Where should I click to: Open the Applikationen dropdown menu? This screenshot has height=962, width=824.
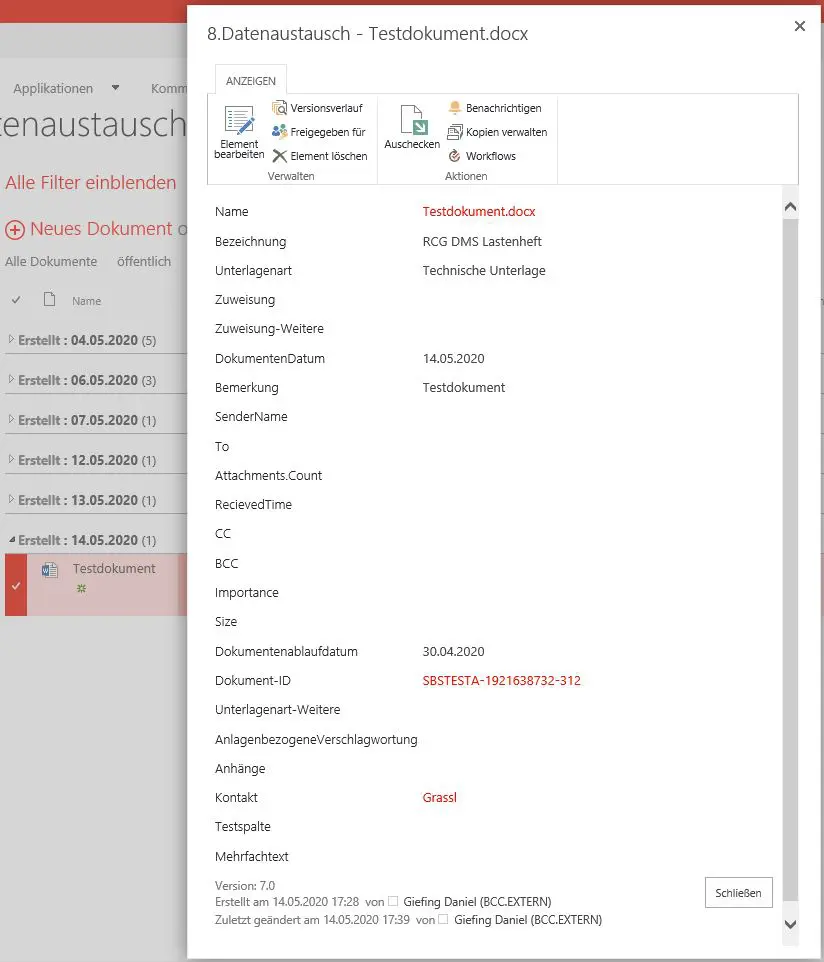113,88
